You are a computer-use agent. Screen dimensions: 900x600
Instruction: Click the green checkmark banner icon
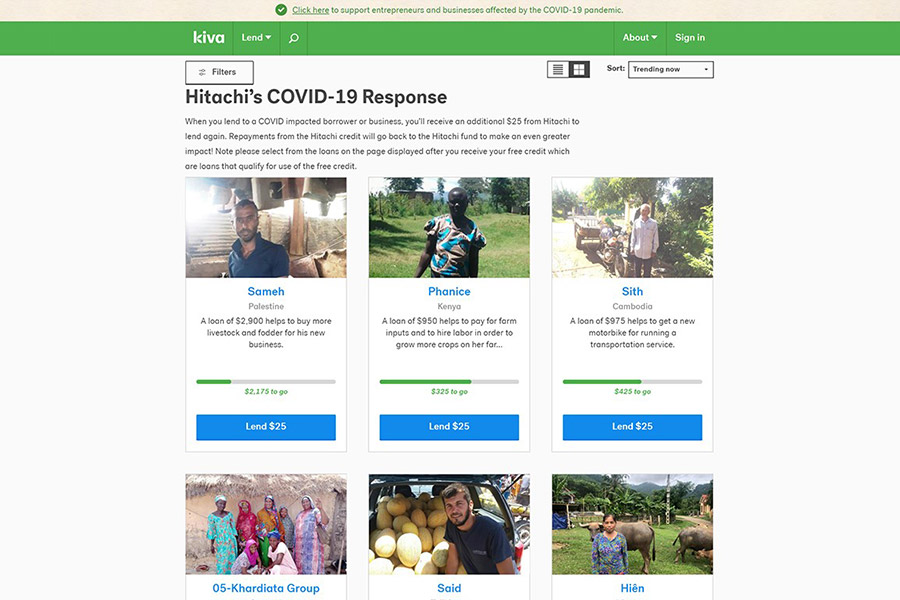click(x=281, y=10)
